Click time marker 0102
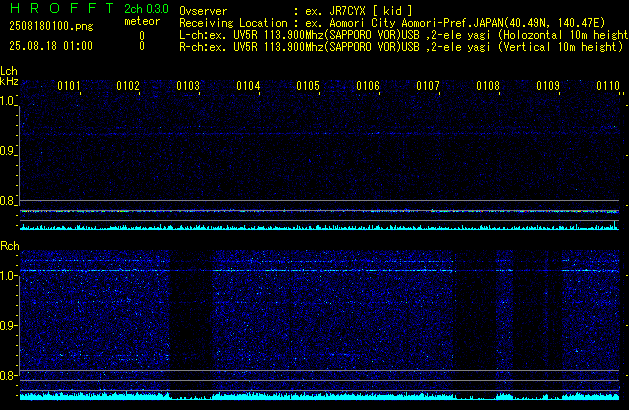 (128, 86)
